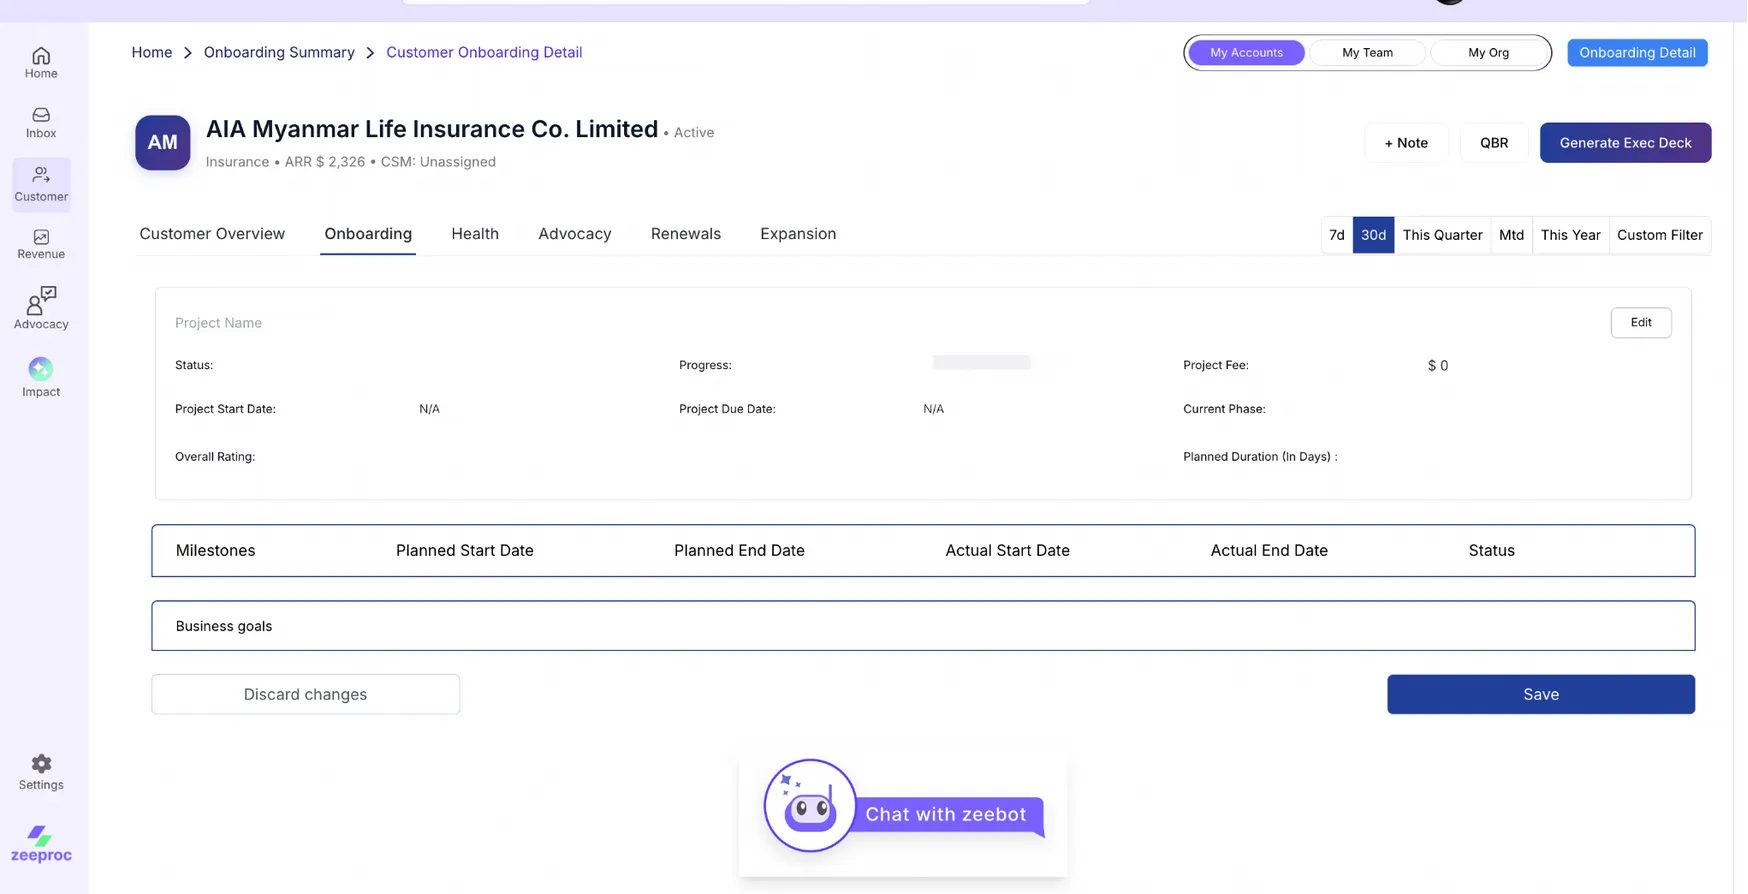Open the Inbox sidebar icon
Screen dimensions: 1748x894
(41, 122)
